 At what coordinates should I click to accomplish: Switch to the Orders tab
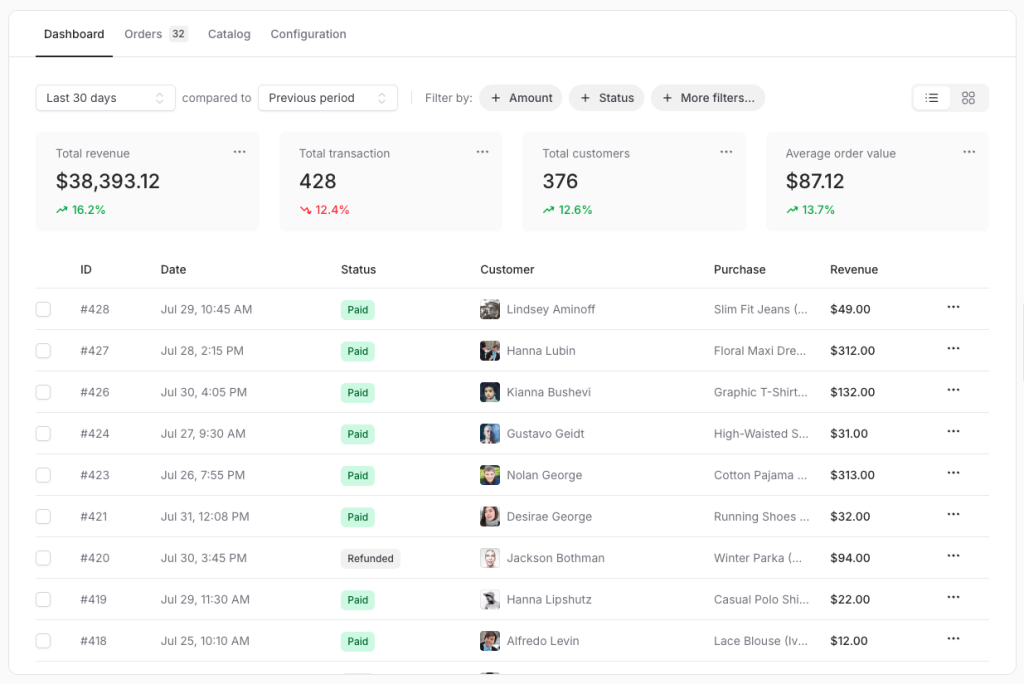click(143, 33)
